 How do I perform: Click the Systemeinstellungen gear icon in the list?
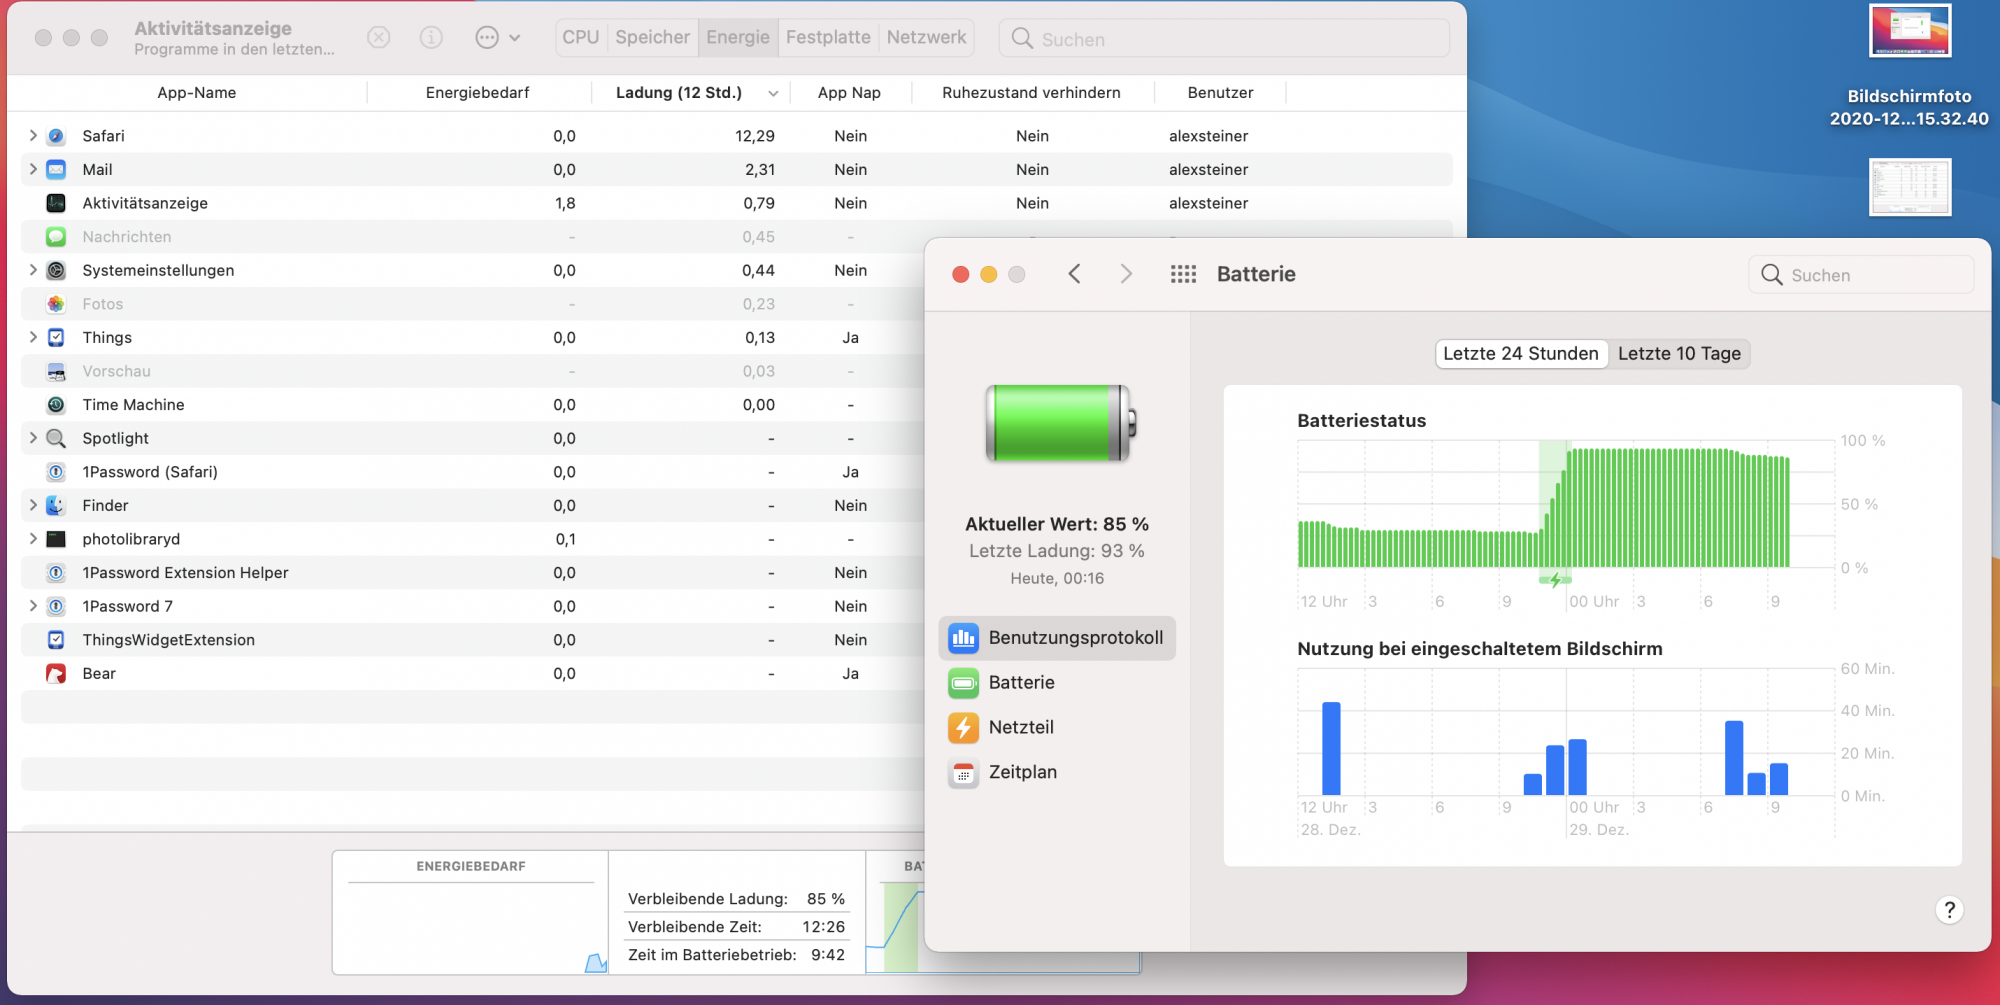coord(56,270)
